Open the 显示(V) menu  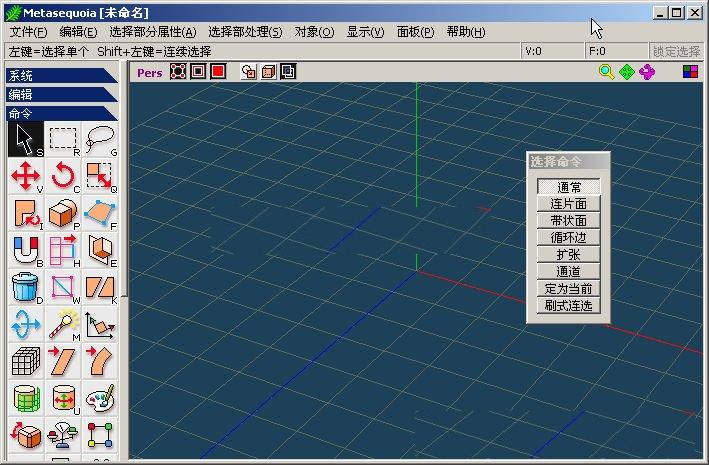click(365, 32)
